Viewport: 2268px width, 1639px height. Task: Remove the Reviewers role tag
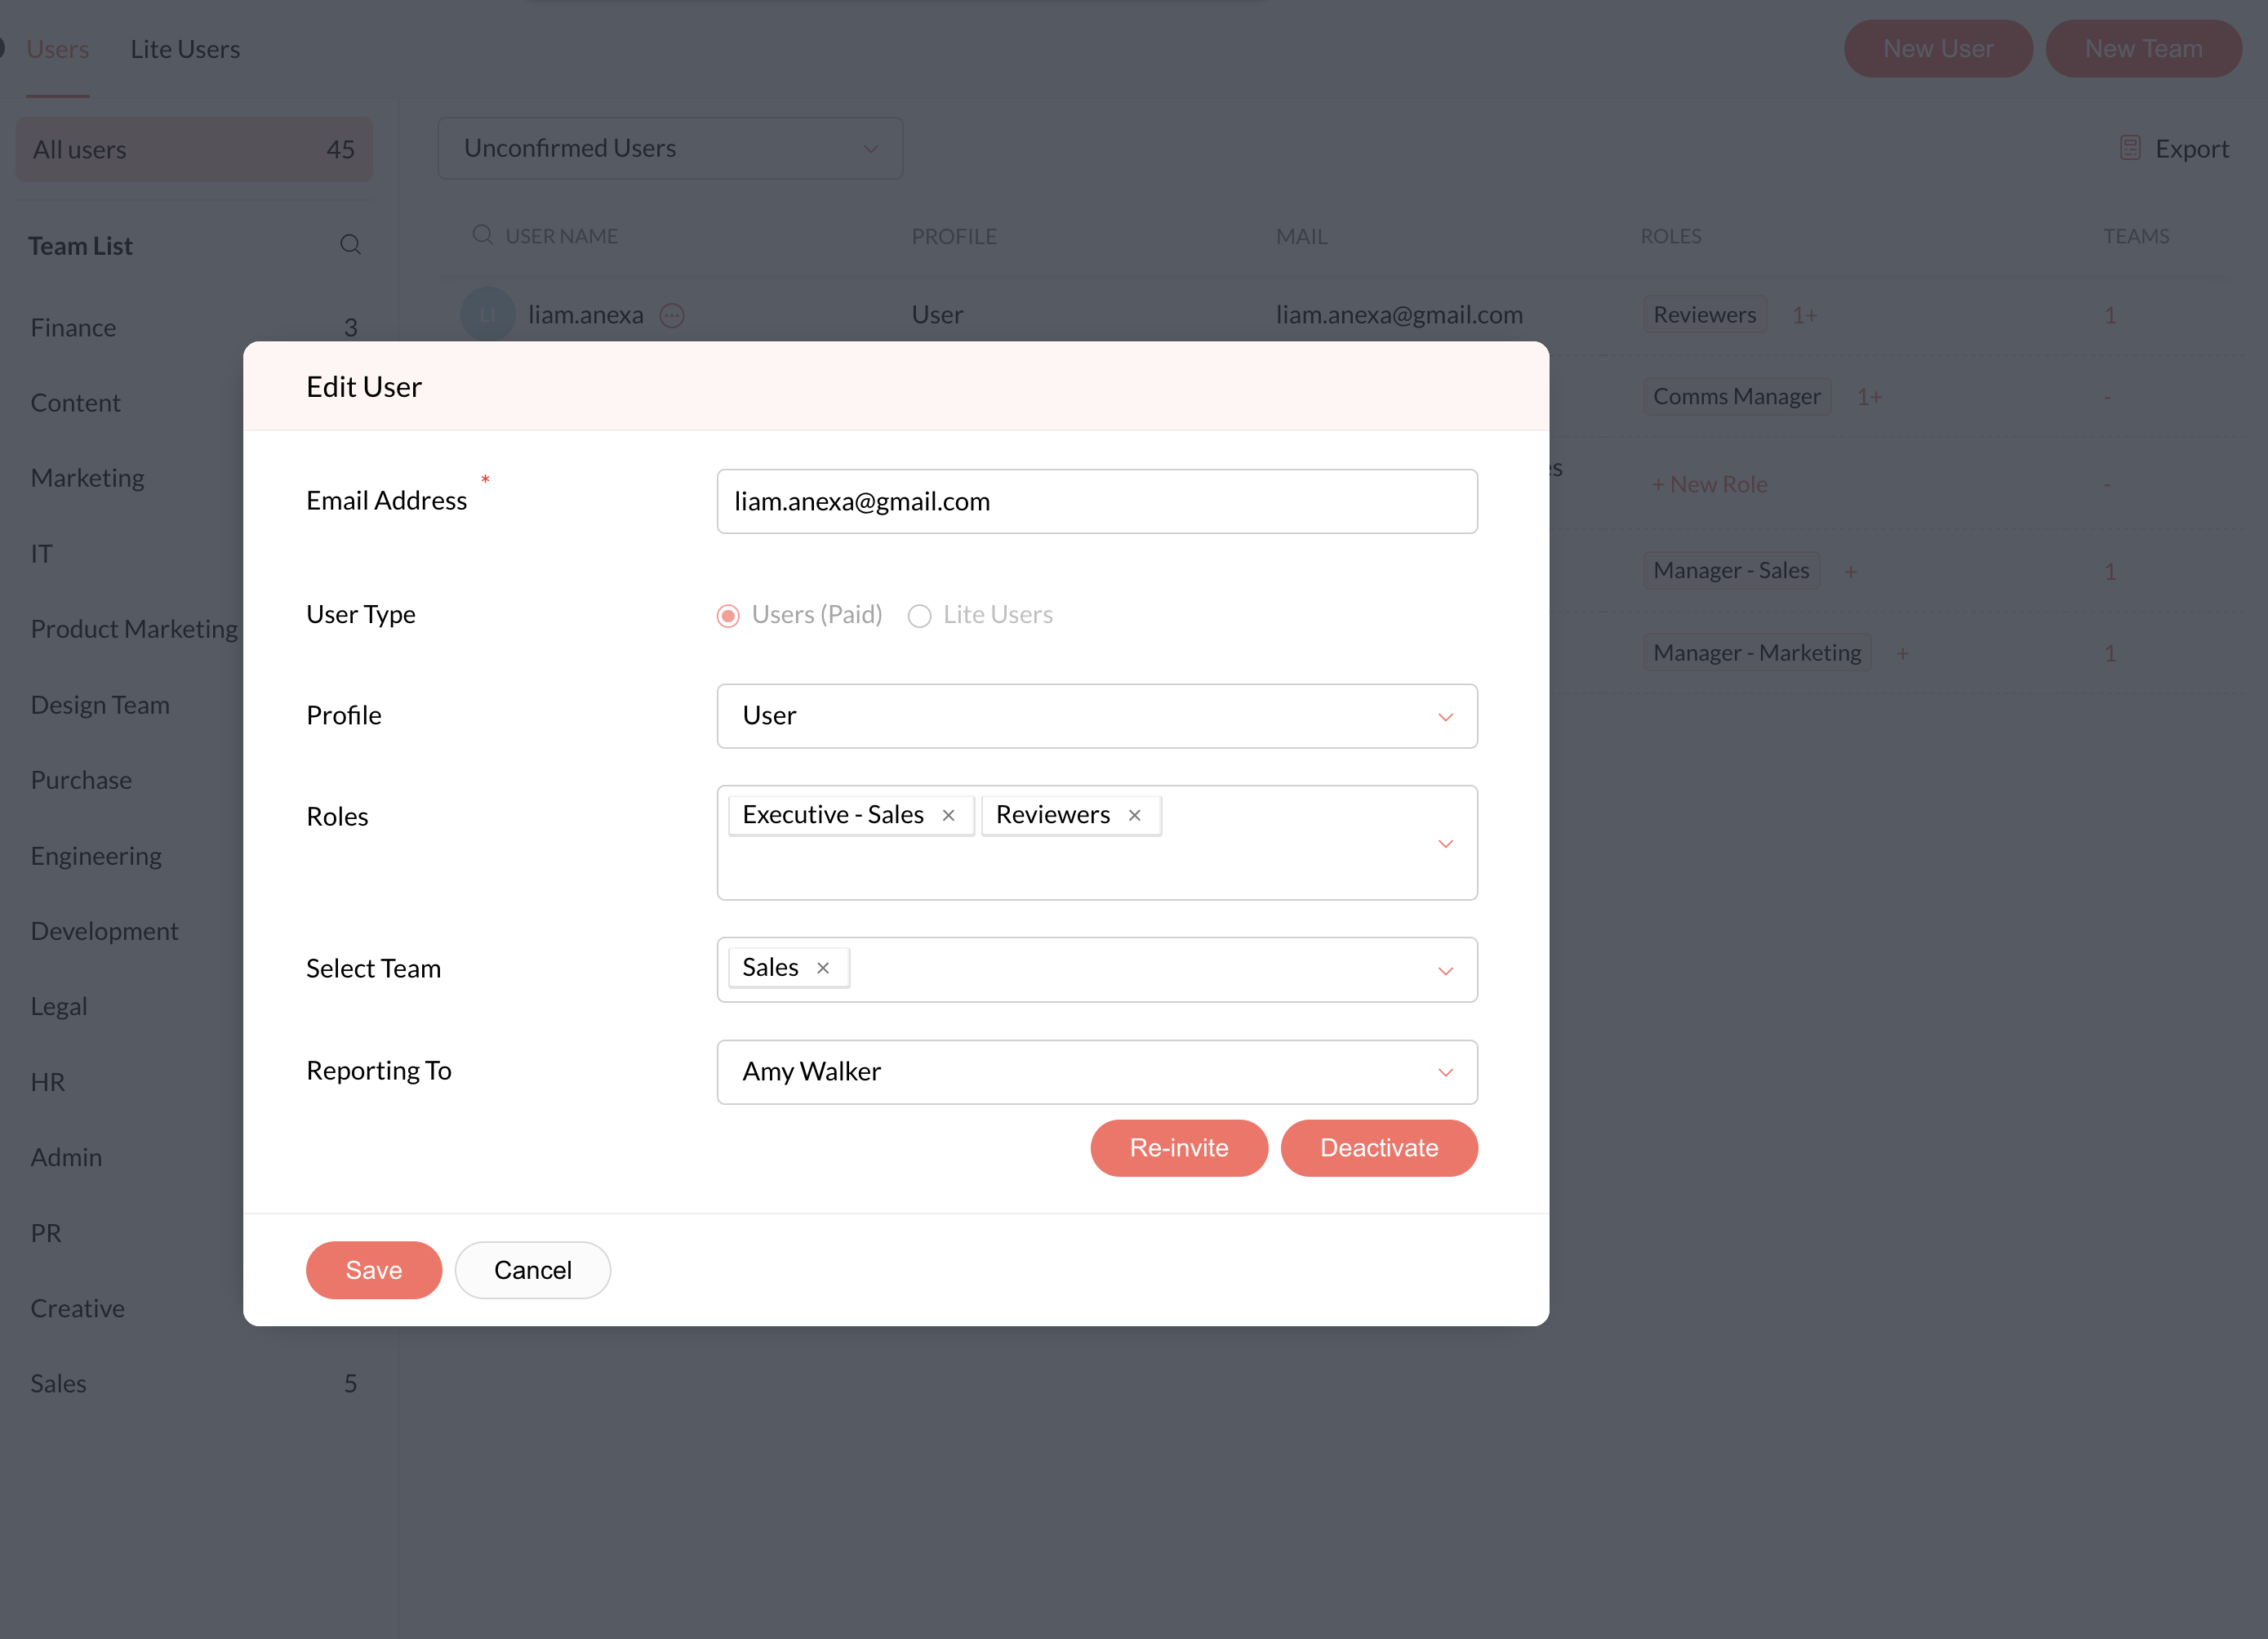coord(1134,816)
